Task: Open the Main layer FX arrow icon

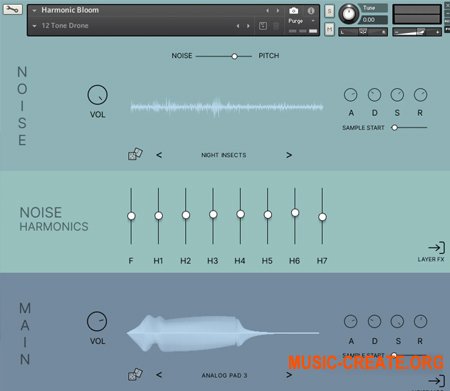Action: [x=436, y=381]
